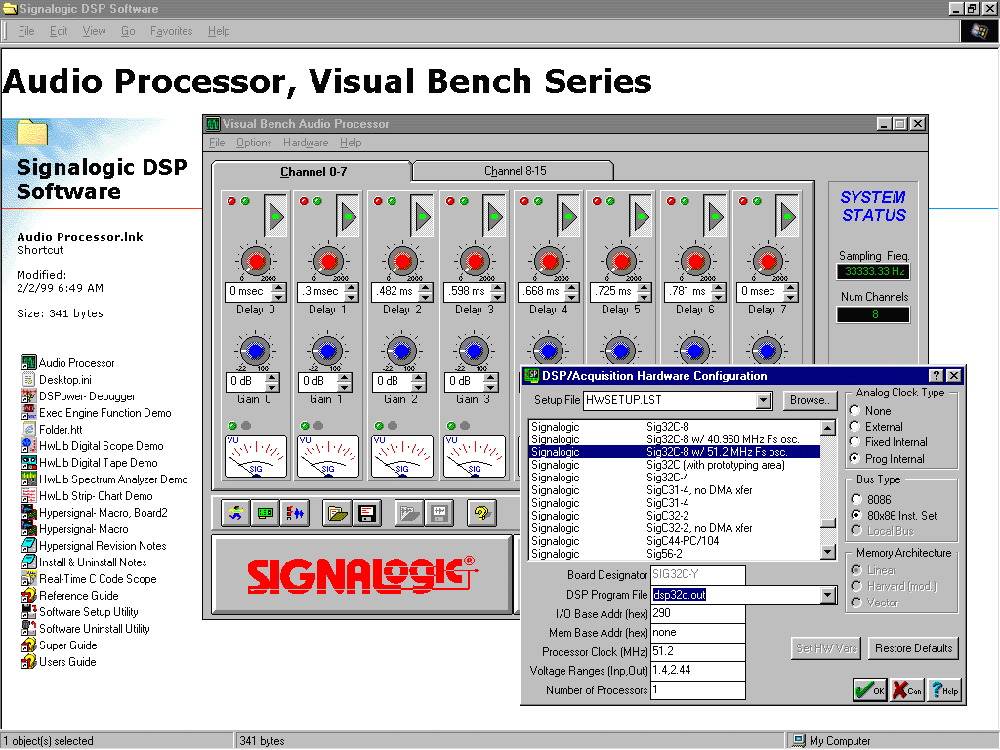Select External analog clock type
1000x750 pixels.
(855, 427)
